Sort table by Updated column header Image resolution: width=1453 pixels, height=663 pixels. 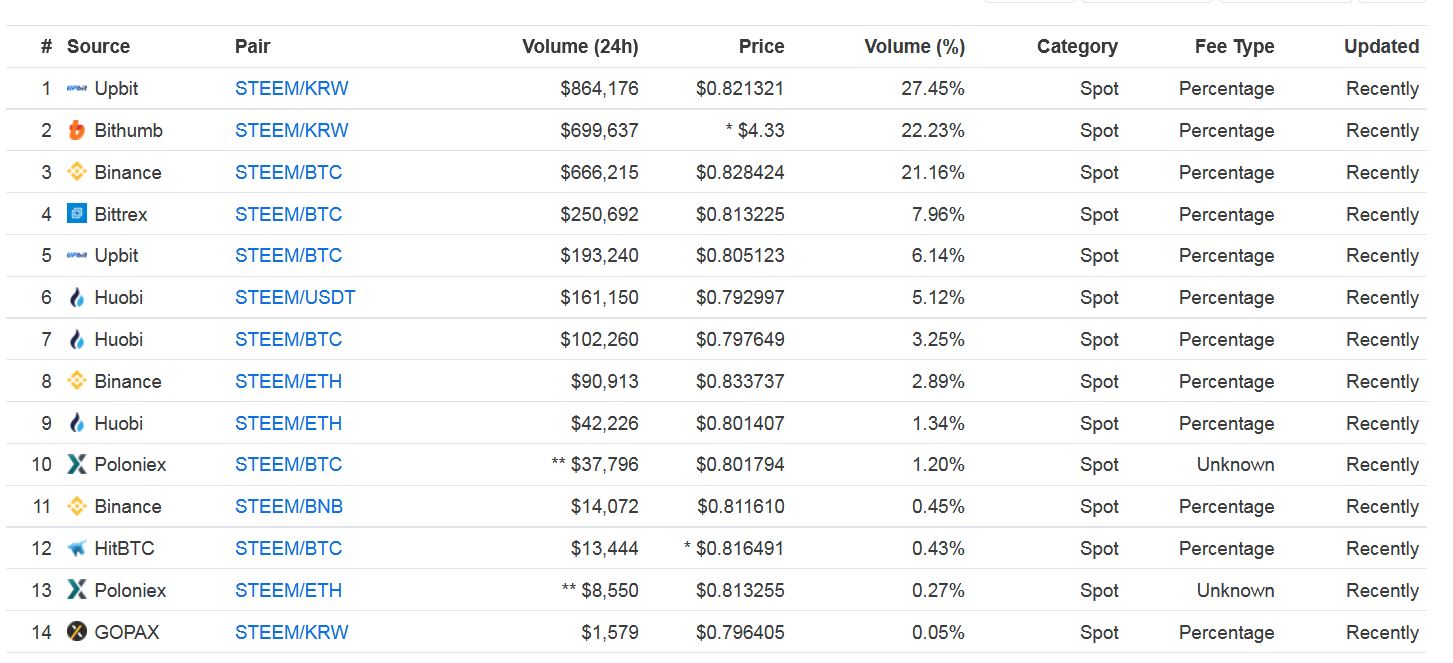click(x=1381, y=47)
